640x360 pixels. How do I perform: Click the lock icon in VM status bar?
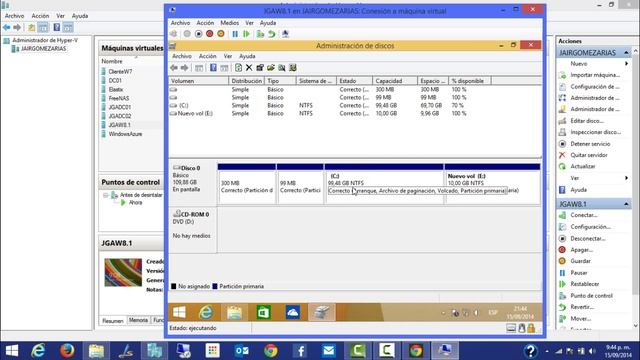click(531, 328)
